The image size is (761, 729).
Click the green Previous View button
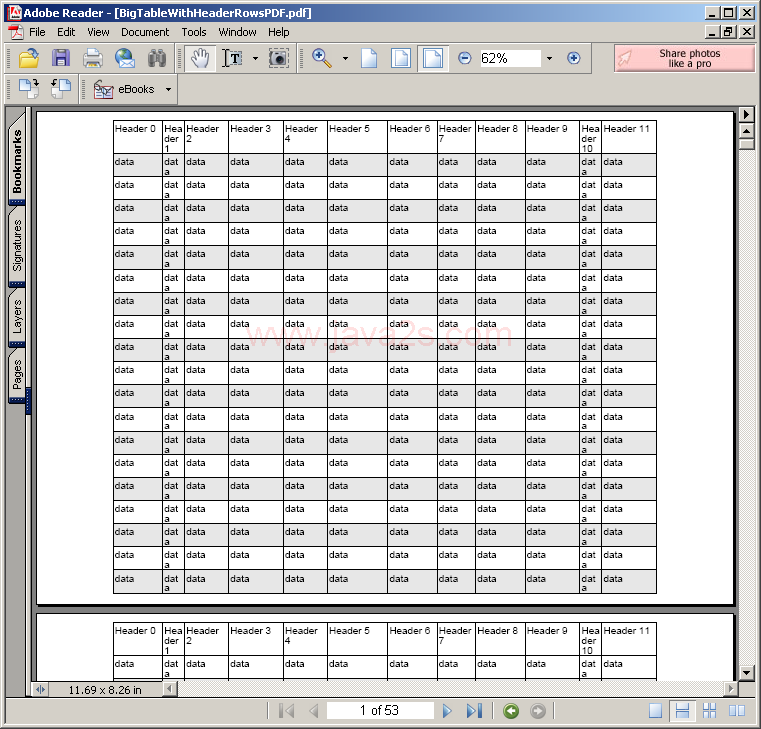click(x=511, y=711)
